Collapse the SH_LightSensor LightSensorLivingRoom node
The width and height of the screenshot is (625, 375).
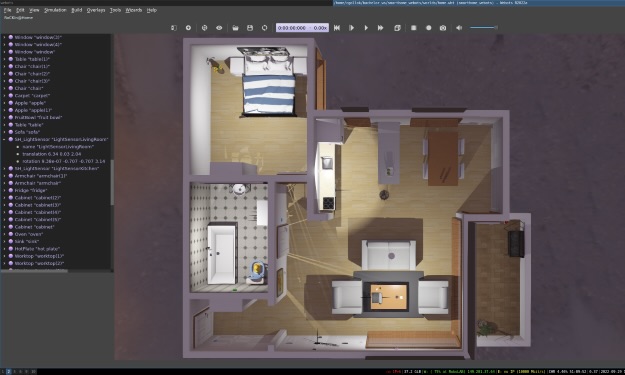coord(4,139)
